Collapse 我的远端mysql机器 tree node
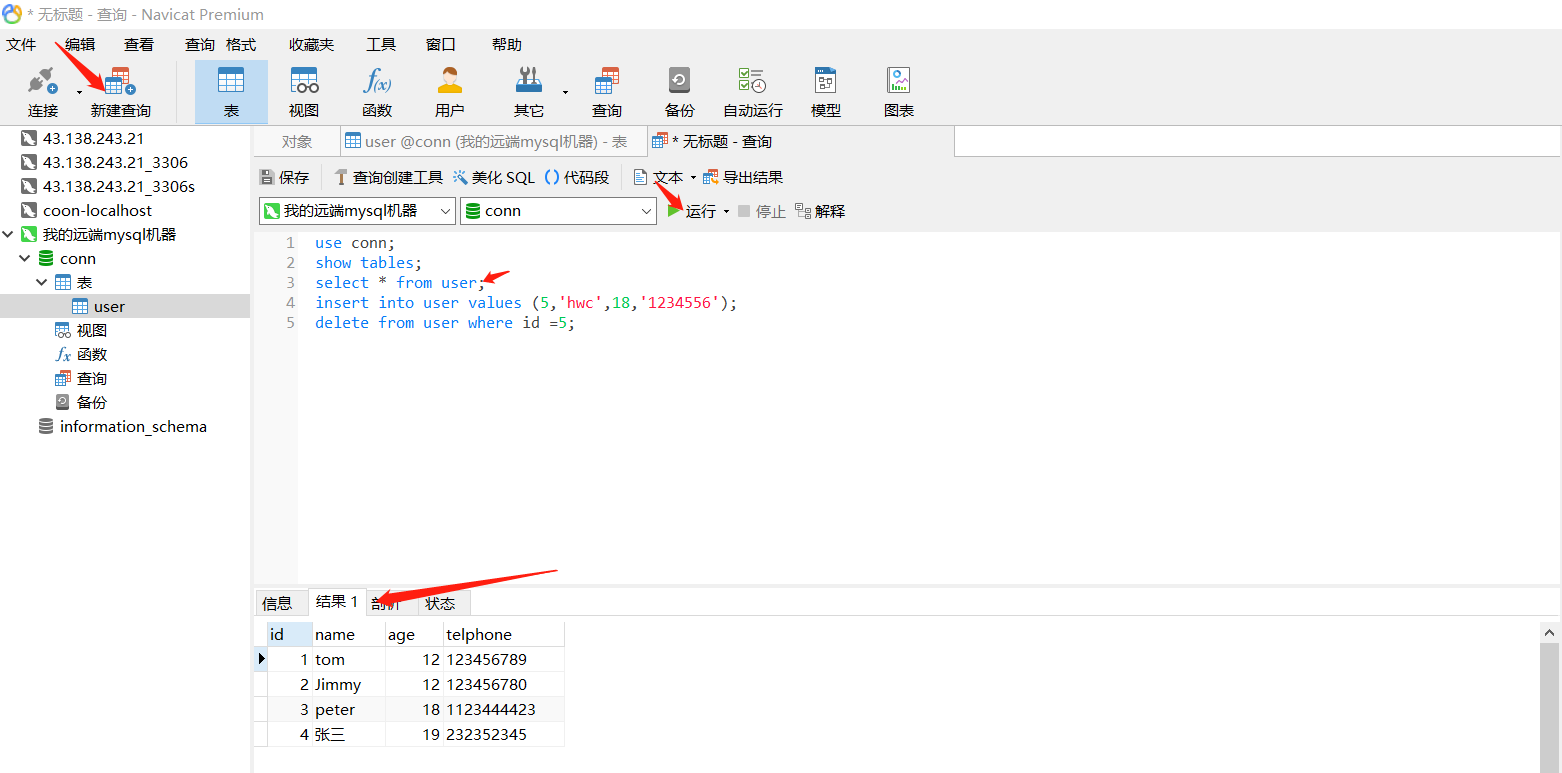 9,234
